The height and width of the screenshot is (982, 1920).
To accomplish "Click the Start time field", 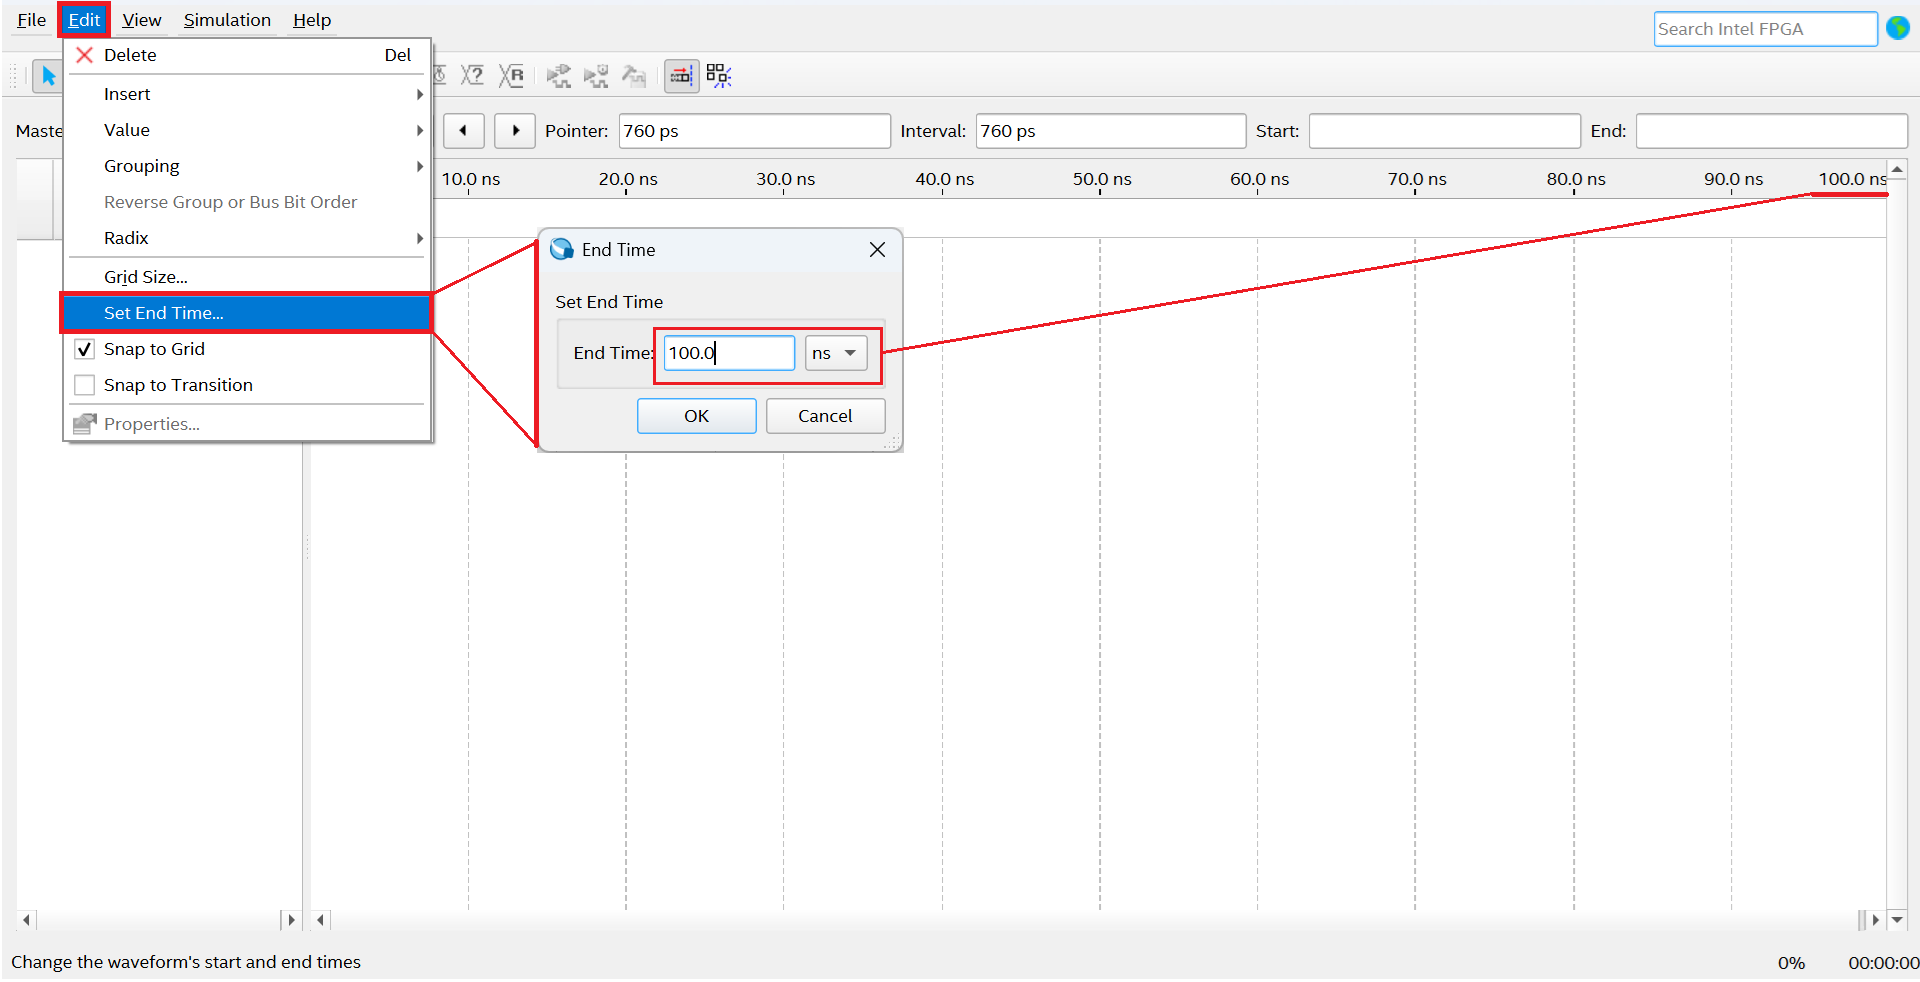I will [1445, 131].
